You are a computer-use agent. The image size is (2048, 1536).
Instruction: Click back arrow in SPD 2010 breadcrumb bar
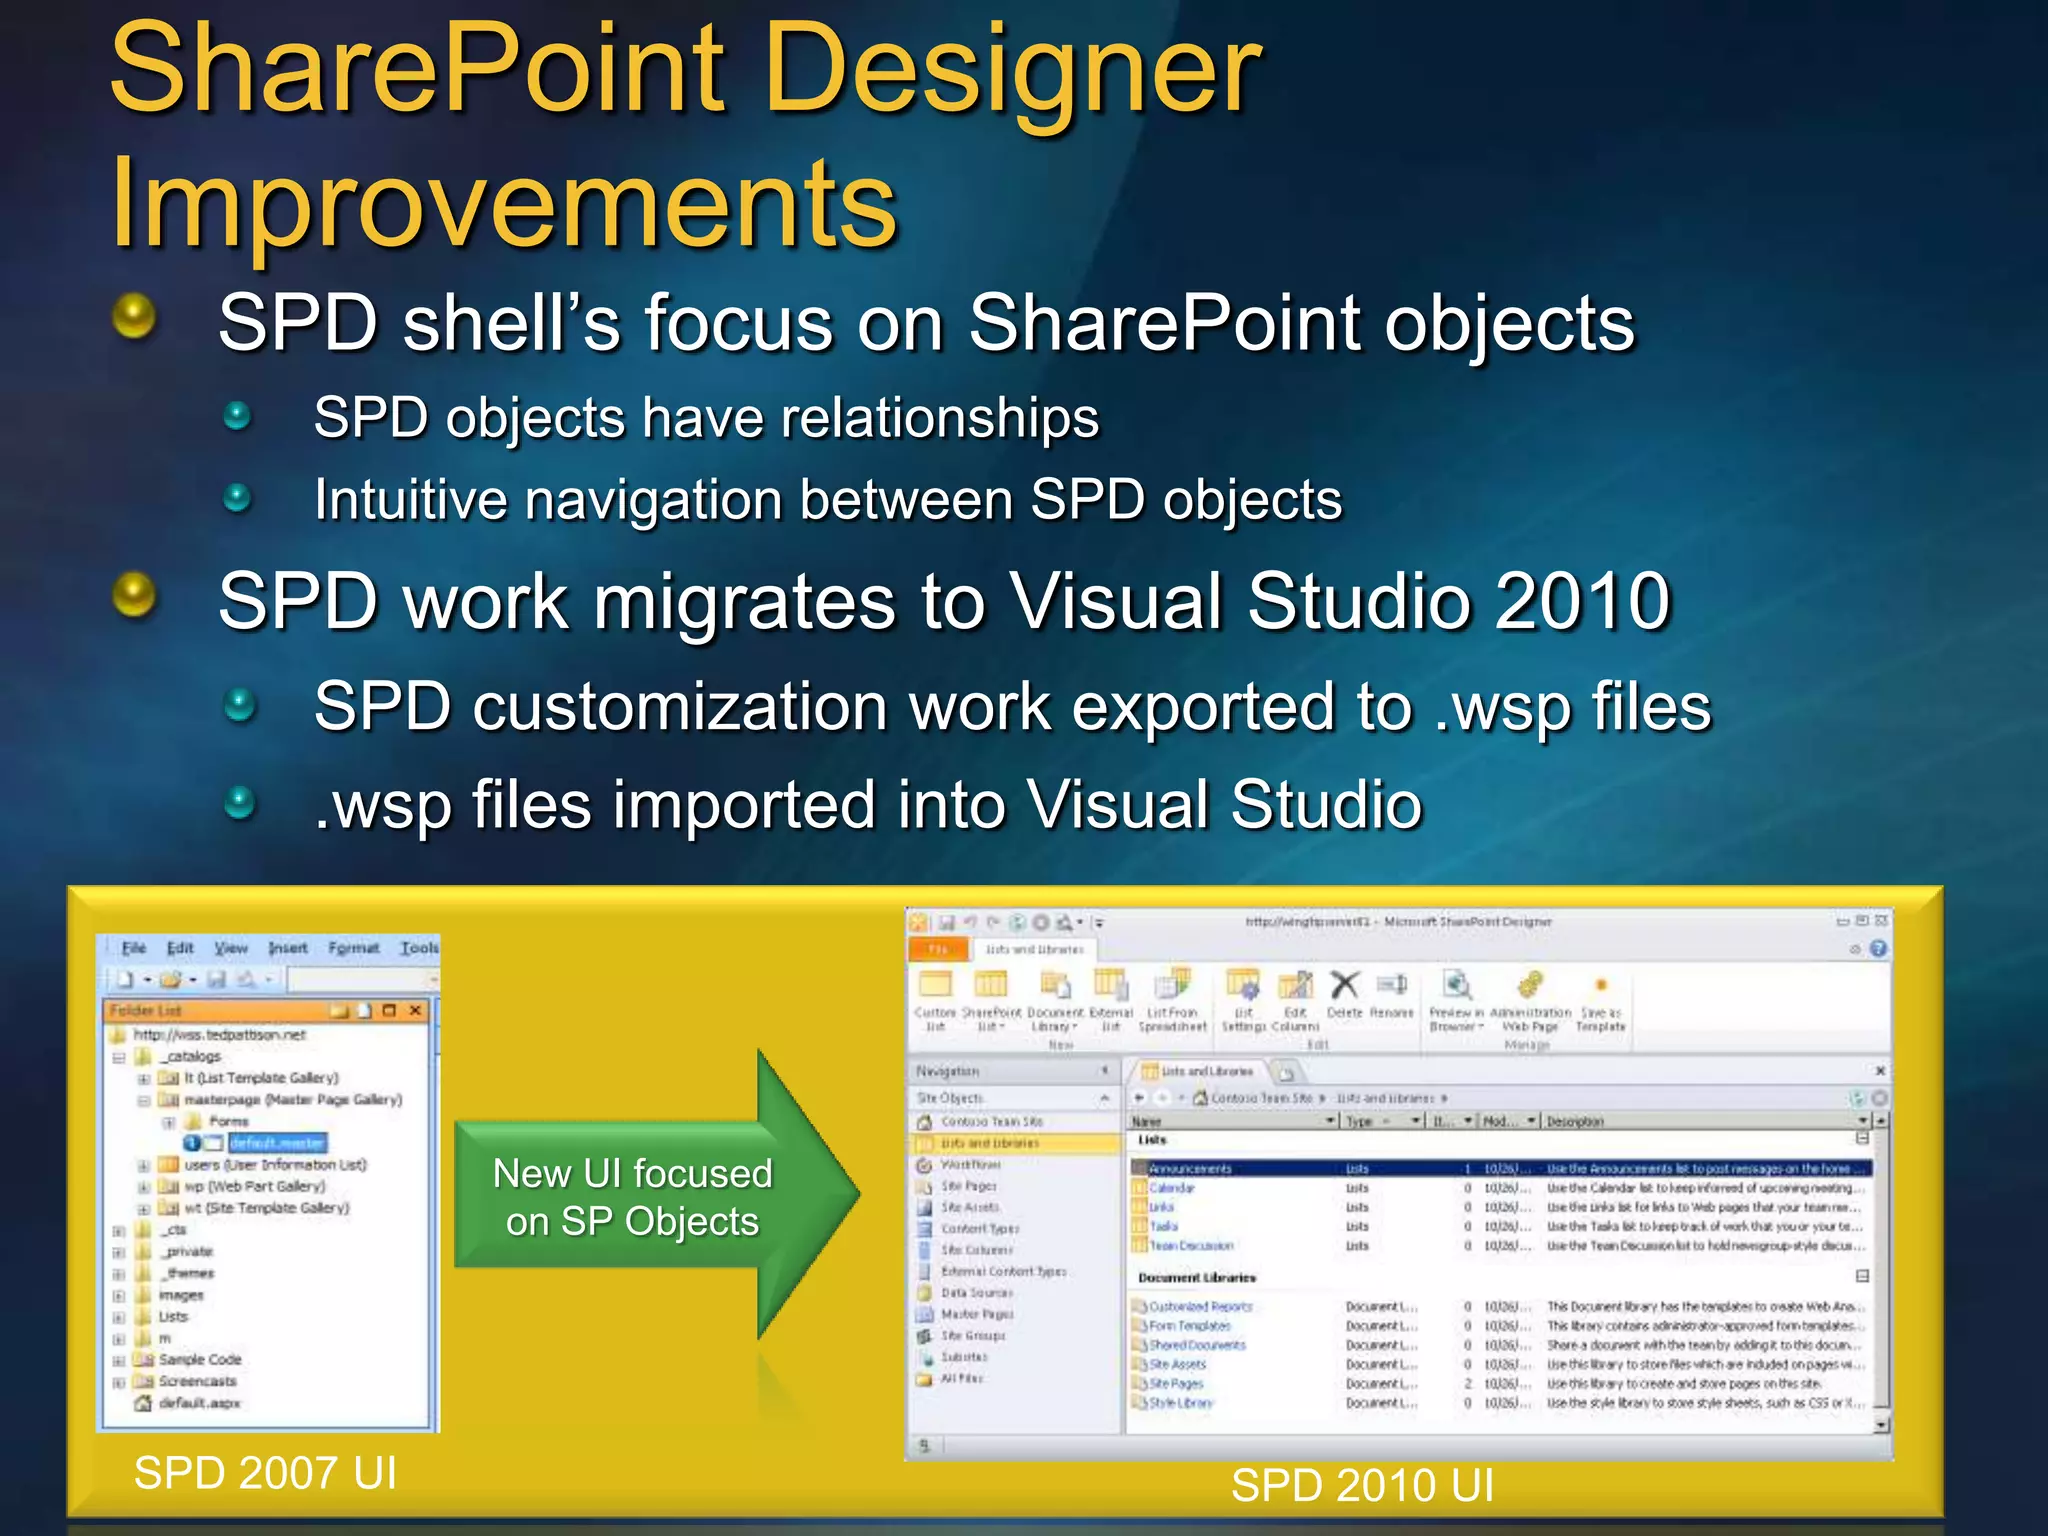coord(1139,1097)
